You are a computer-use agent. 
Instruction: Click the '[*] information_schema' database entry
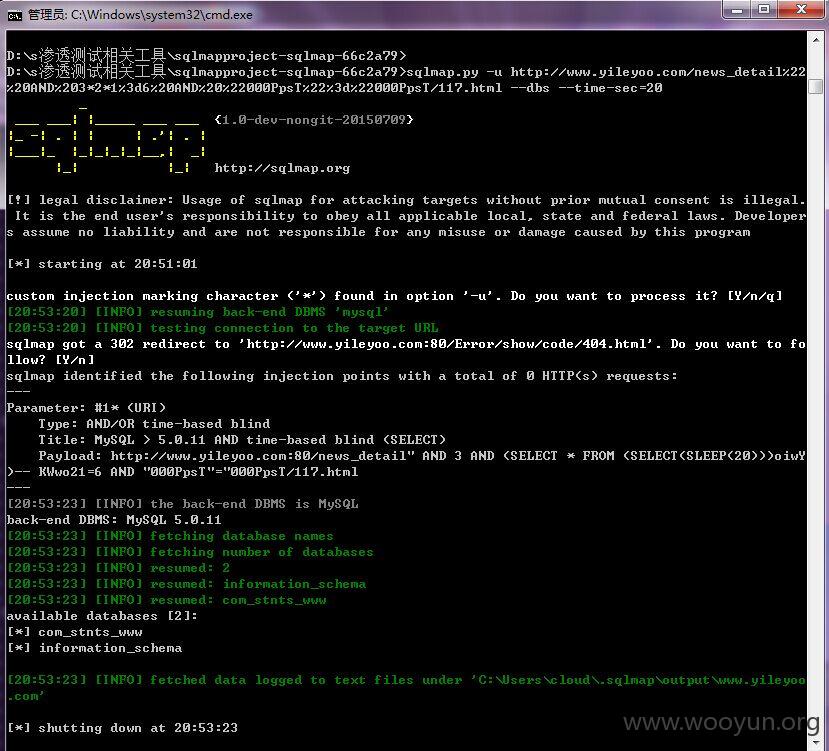pyautogui.click(x=95, y=648)
